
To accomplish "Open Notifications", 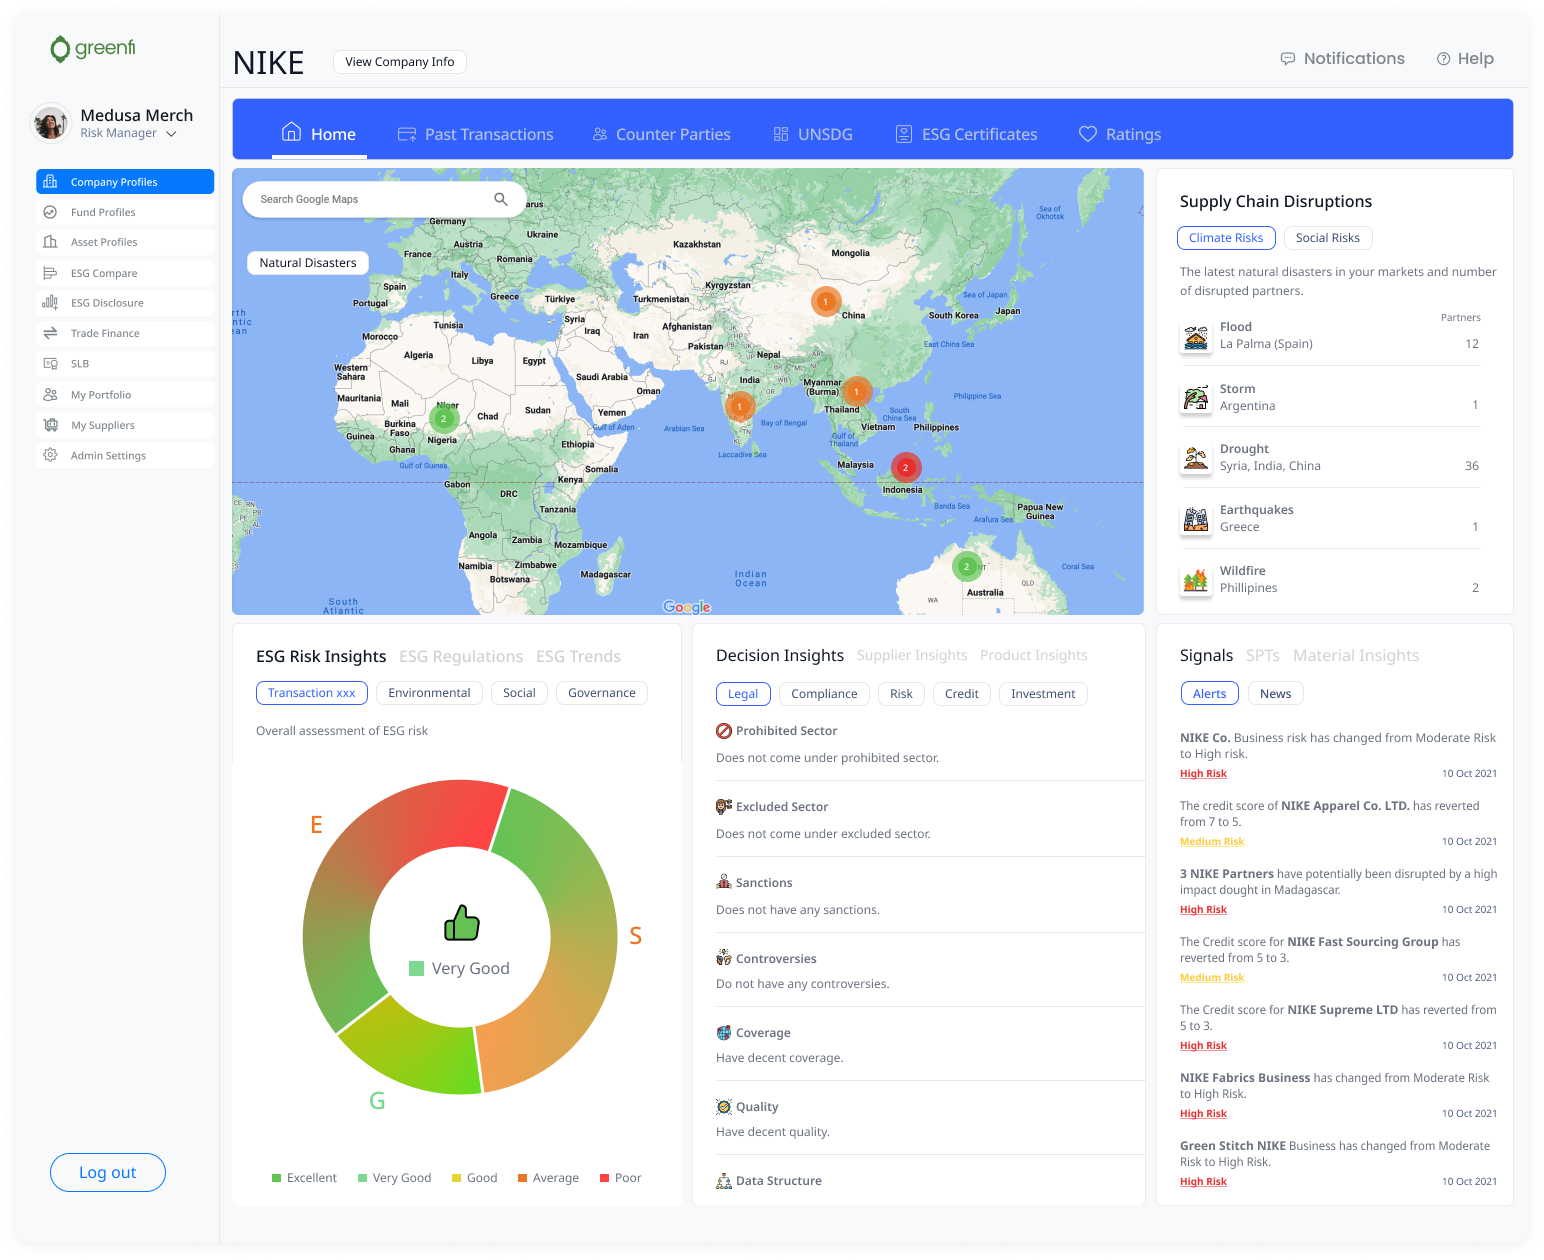I will click(1343, 58).
